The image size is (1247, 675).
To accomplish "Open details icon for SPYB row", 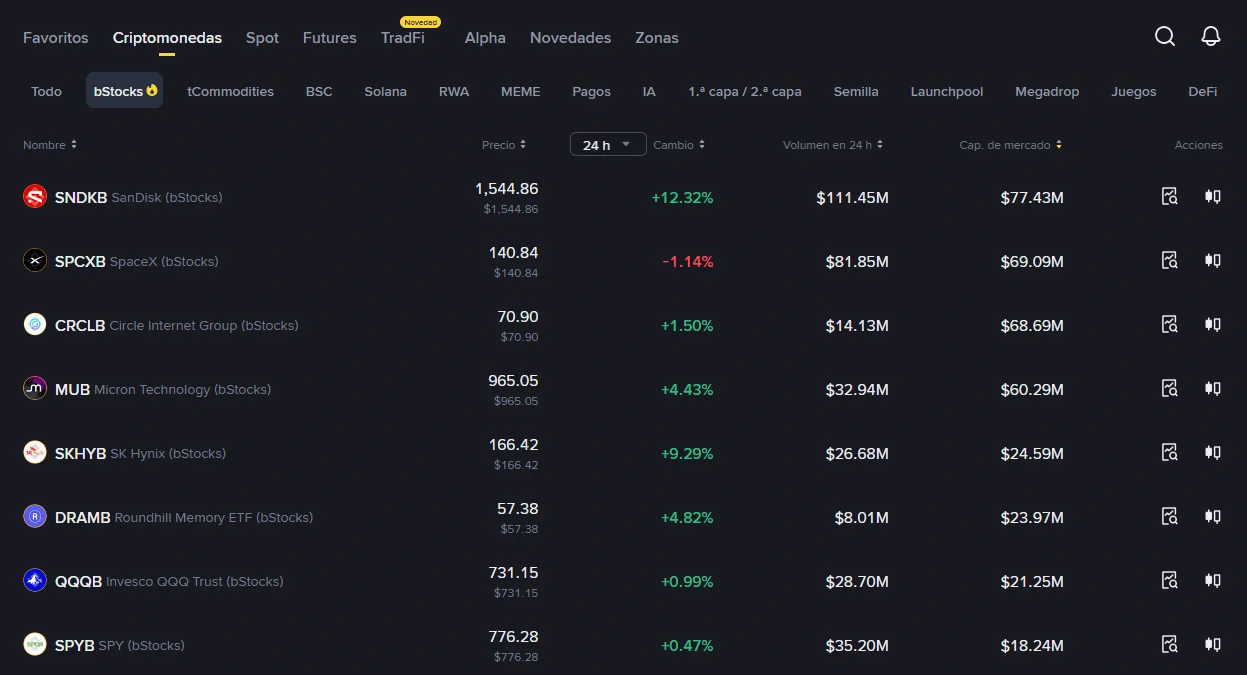I will click(x=1170, y=645).
